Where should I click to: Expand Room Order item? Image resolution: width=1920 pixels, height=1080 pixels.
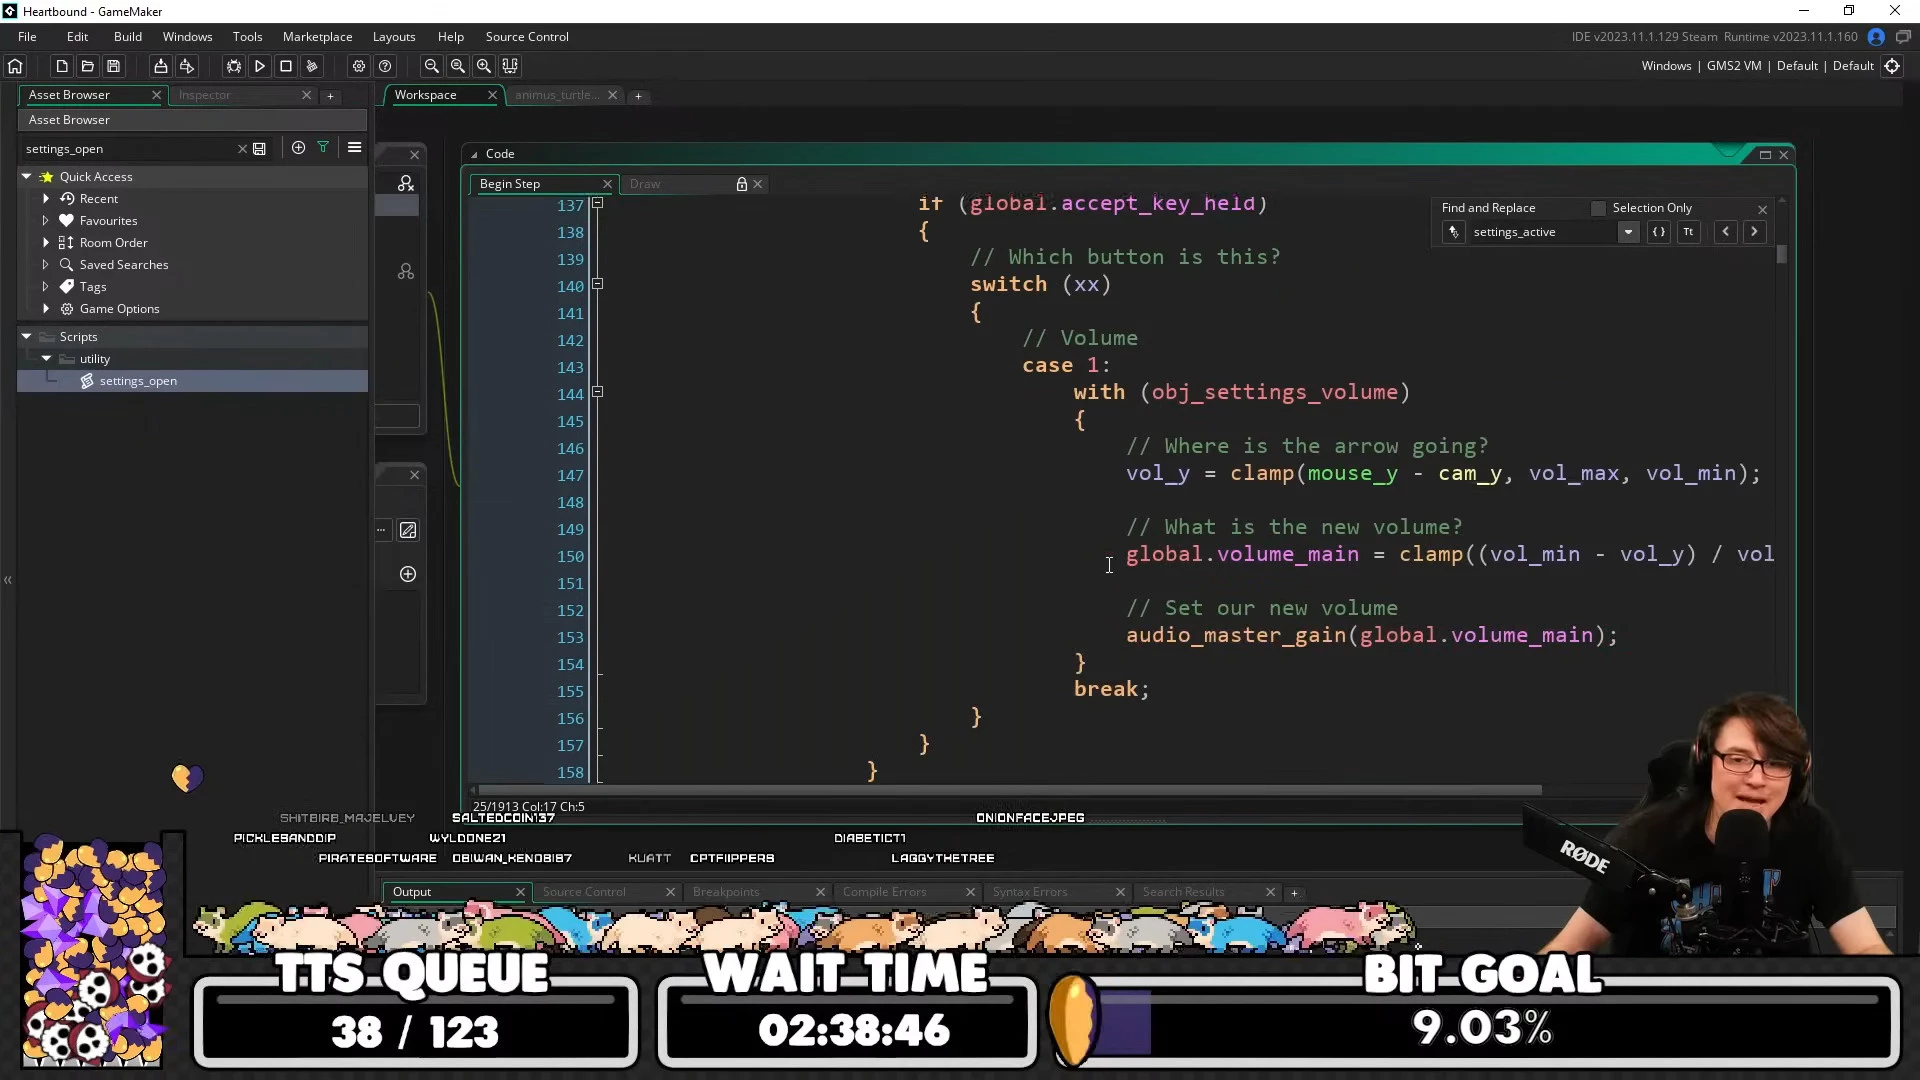pyautogui.click(x=46, y=243)
